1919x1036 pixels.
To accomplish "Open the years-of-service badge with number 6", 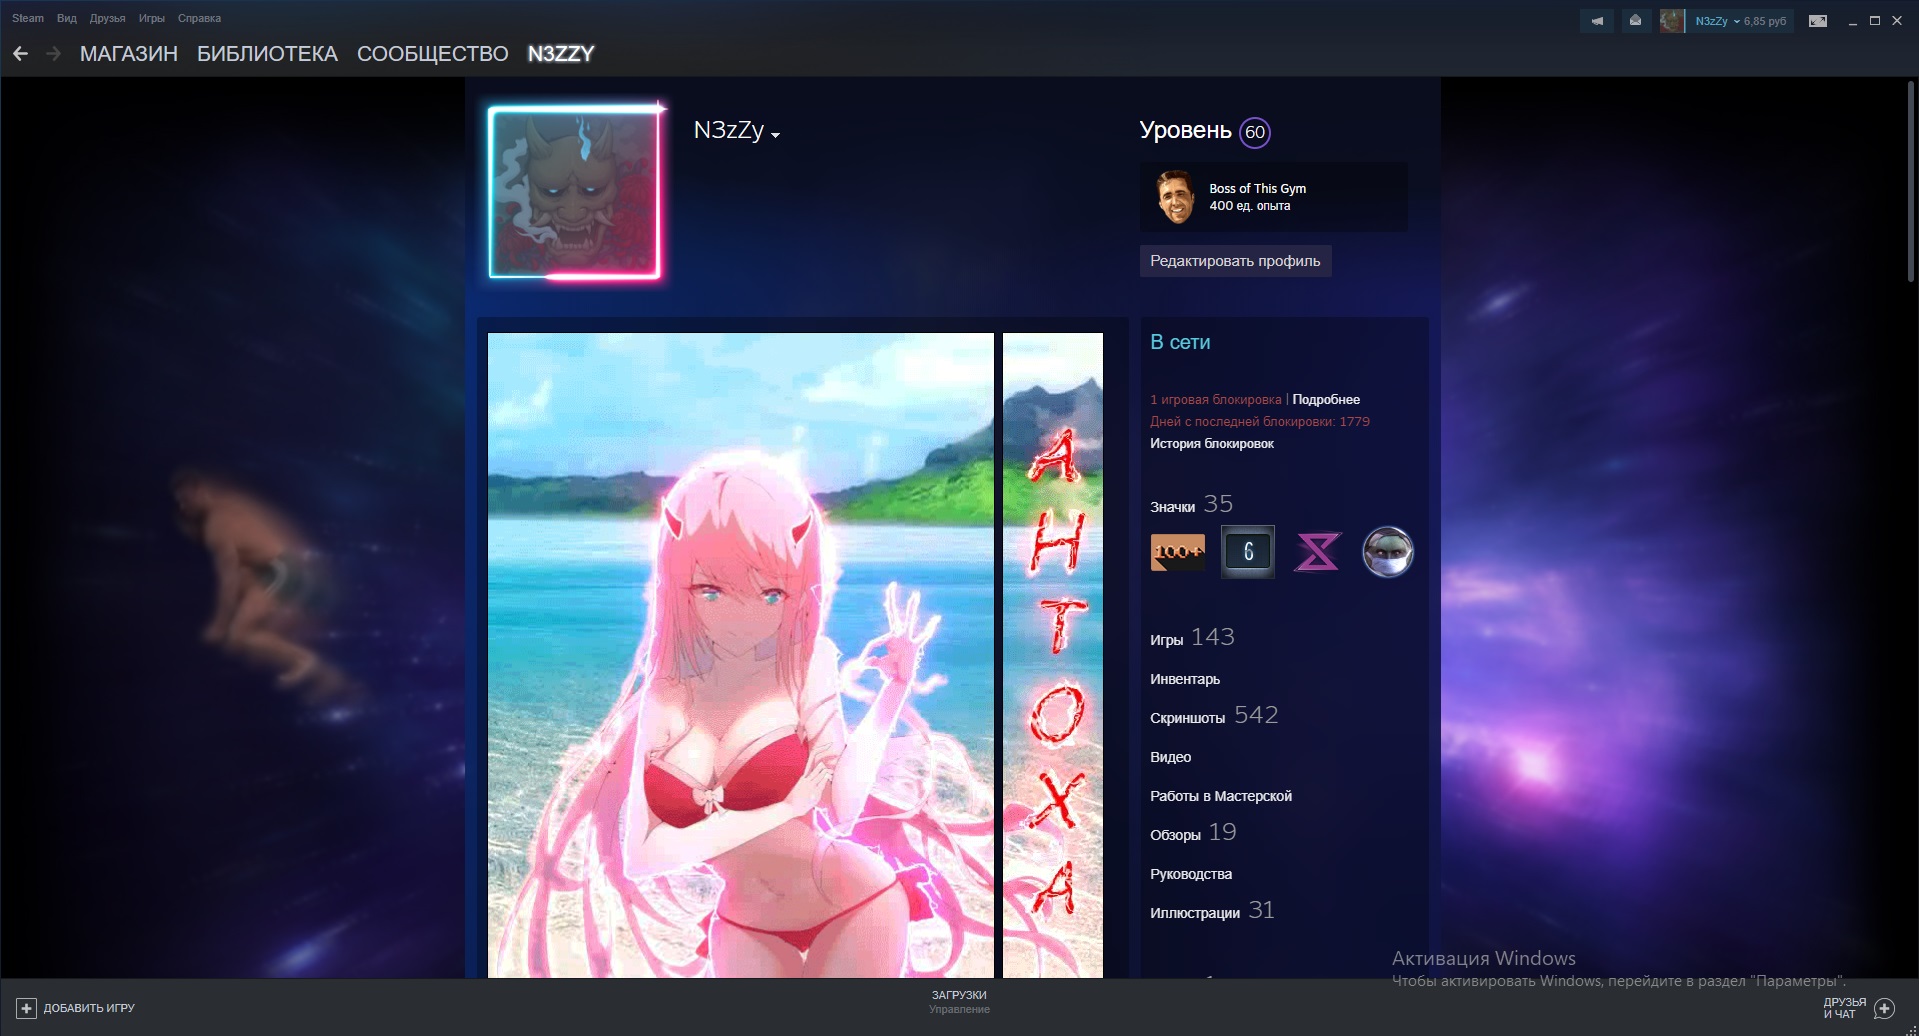I will coord(1248,552).
